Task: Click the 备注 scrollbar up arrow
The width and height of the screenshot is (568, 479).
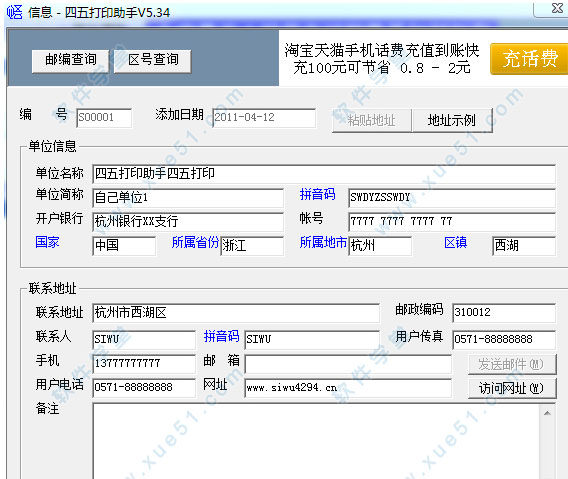Action: [547, 413]
